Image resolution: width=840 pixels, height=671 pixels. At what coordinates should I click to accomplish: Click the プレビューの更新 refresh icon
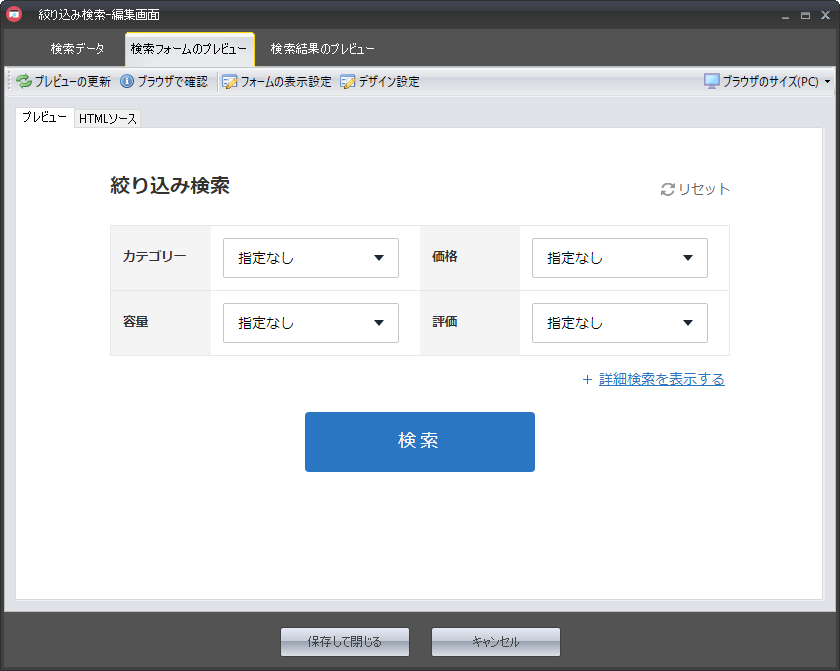[24, 82]
